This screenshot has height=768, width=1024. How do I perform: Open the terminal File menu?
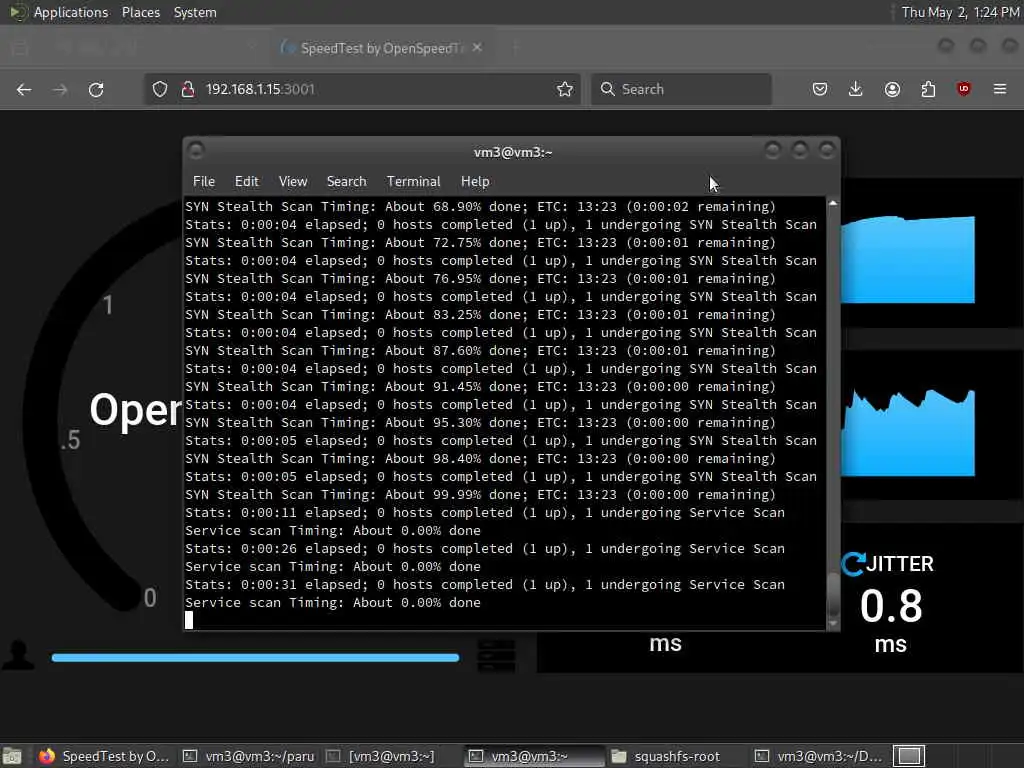(204, 182)
